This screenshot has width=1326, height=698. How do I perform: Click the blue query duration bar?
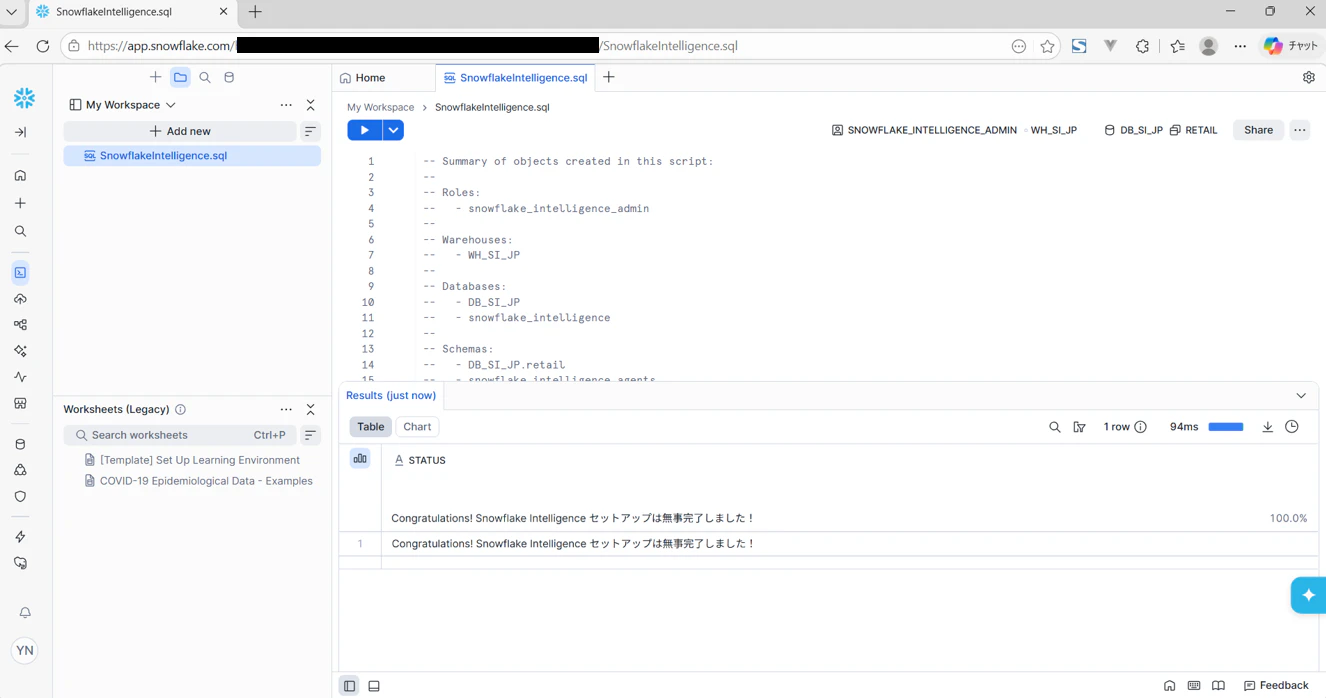[x=1225, y=427]
